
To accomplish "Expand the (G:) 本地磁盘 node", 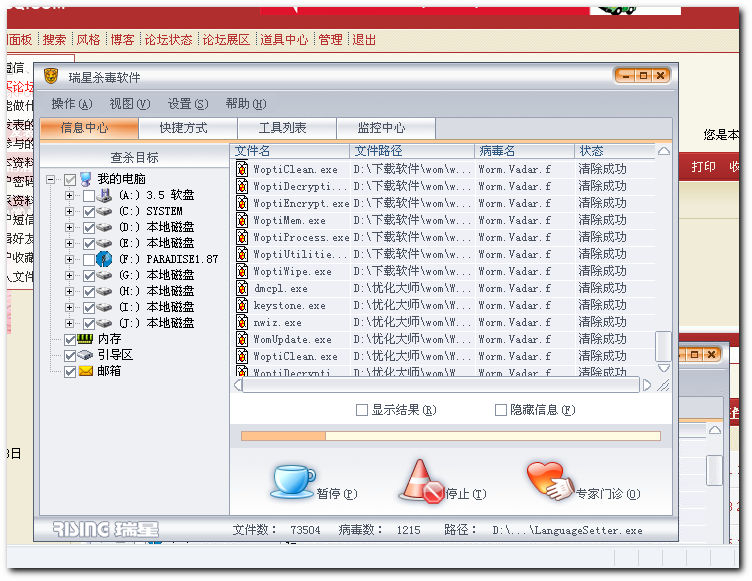I will click(x=70, y=275).
